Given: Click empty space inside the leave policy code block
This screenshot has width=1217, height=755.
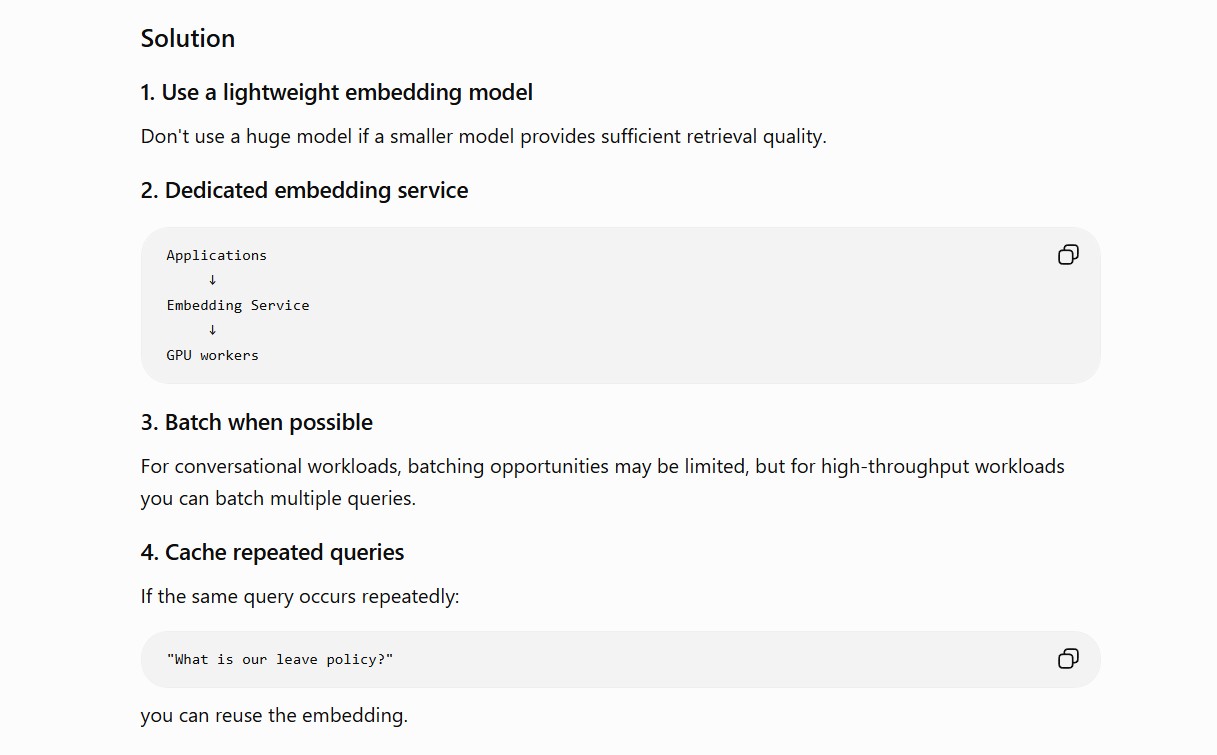Looking at the screenshot, I should pos(720,659).
